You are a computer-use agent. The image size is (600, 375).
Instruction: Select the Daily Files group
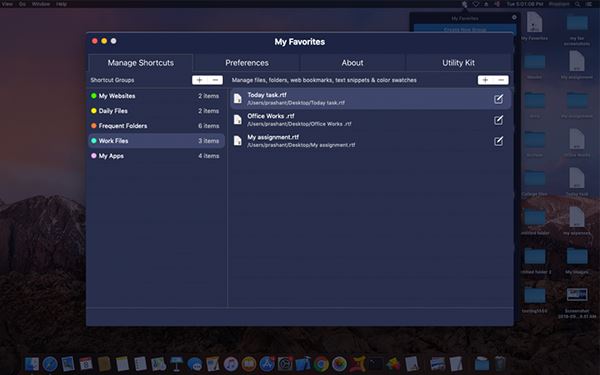[156, 111]
